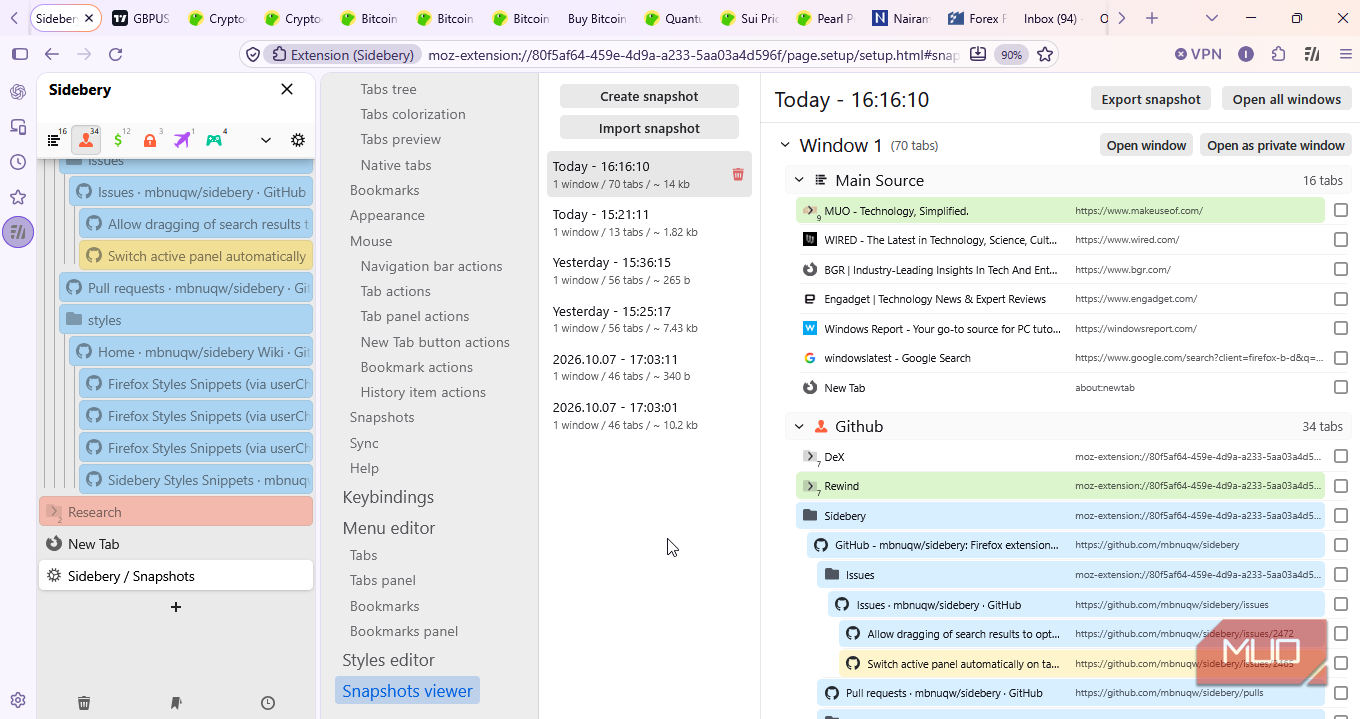Check the box for the Rewind row
Viewport: 1360px width, 719px height.
pos(1341,486)
